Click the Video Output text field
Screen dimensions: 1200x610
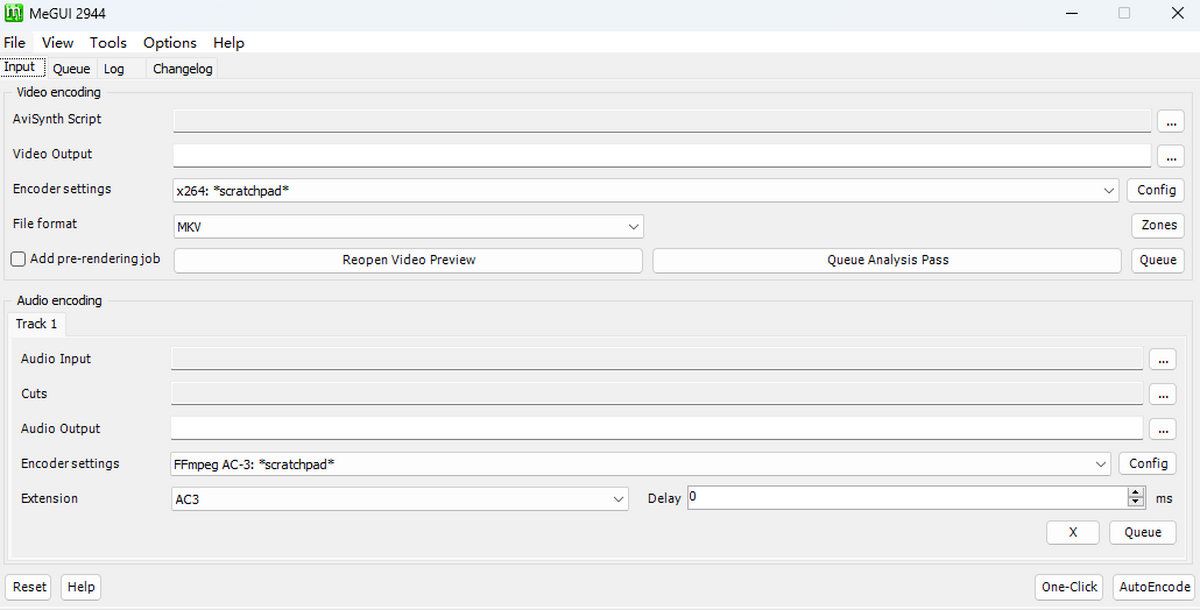click(662, 155)
